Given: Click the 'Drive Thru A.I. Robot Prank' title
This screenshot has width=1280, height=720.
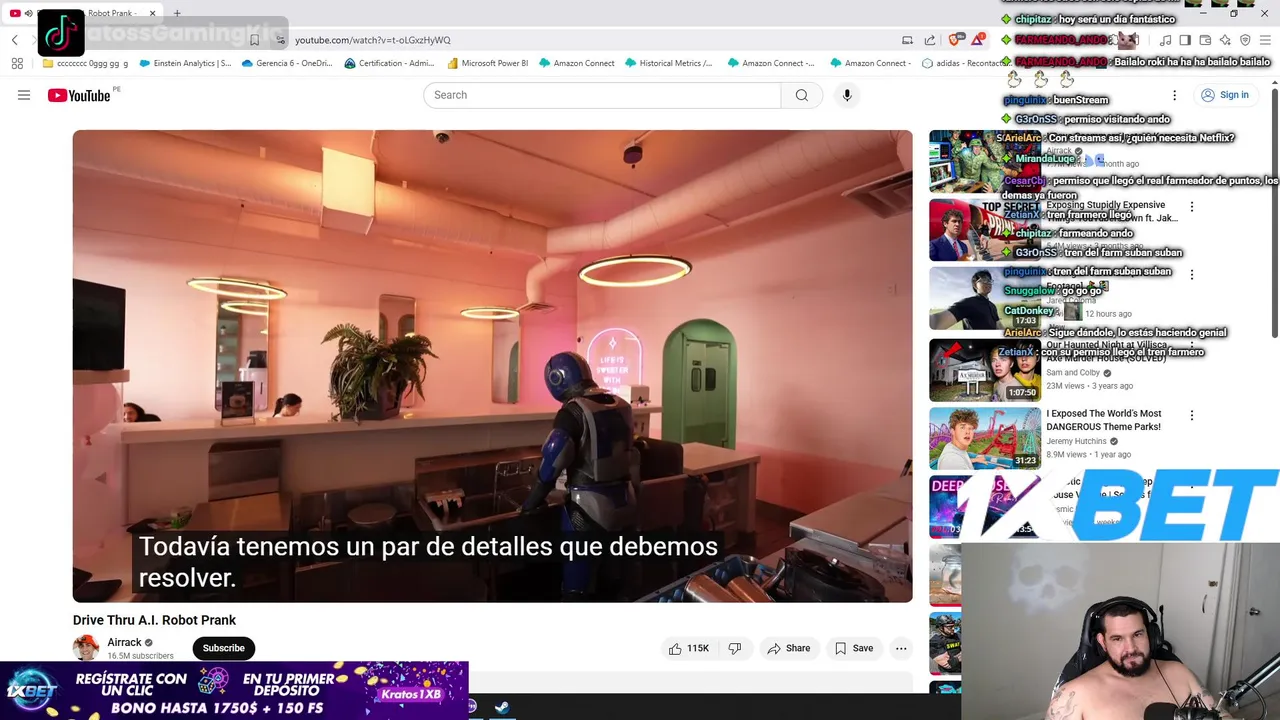Looking at the screenshot, I should [x=154, y=620].
